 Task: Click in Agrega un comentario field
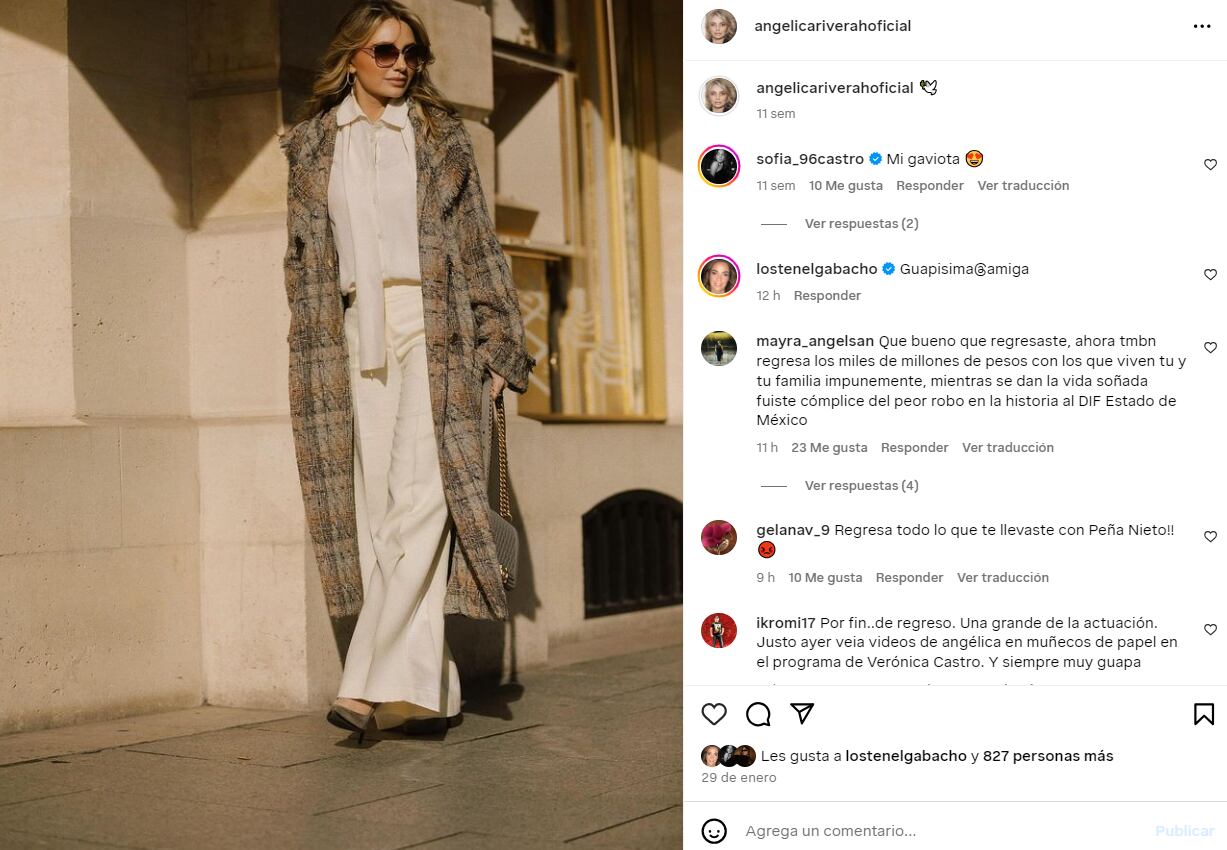pyautogui.click(x=940, y=831)
